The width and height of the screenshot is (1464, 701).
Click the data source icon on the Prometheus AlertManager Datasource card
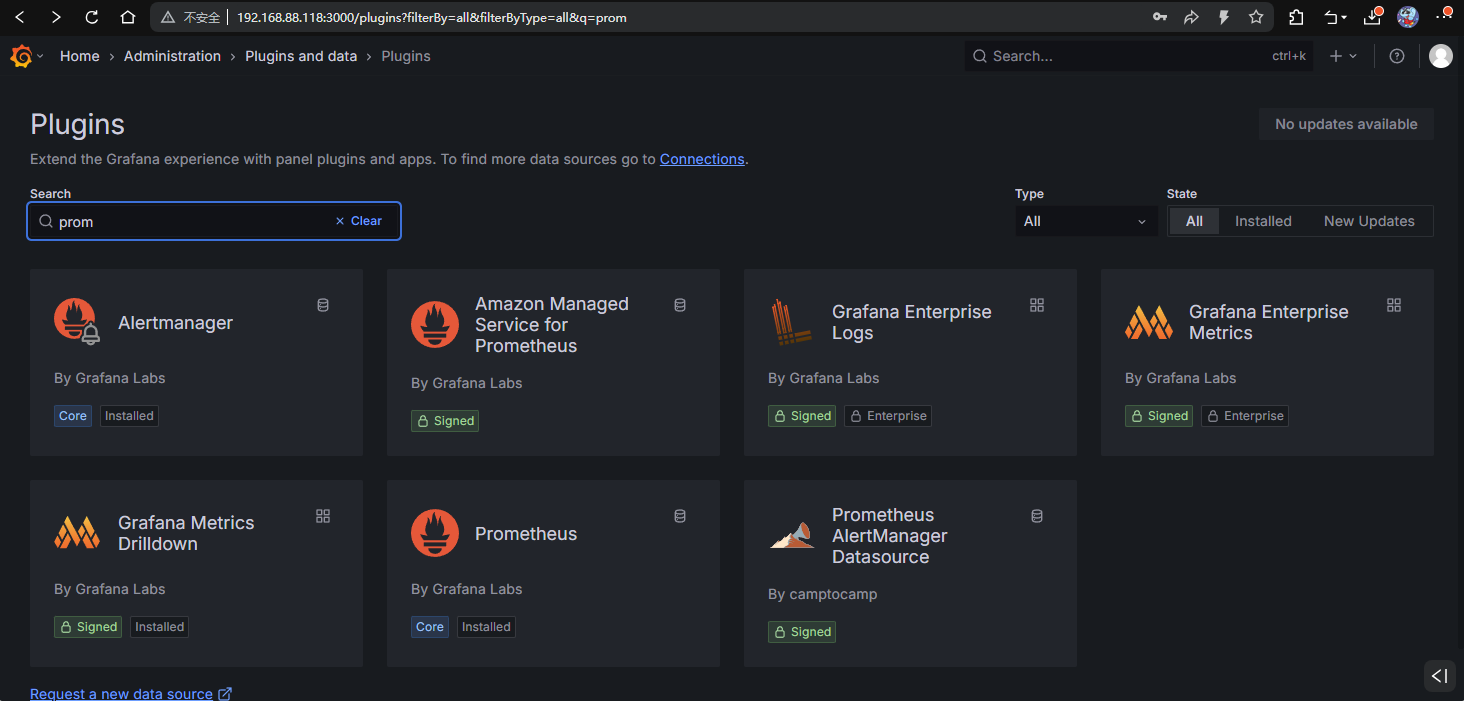(x=1037, y=516)
